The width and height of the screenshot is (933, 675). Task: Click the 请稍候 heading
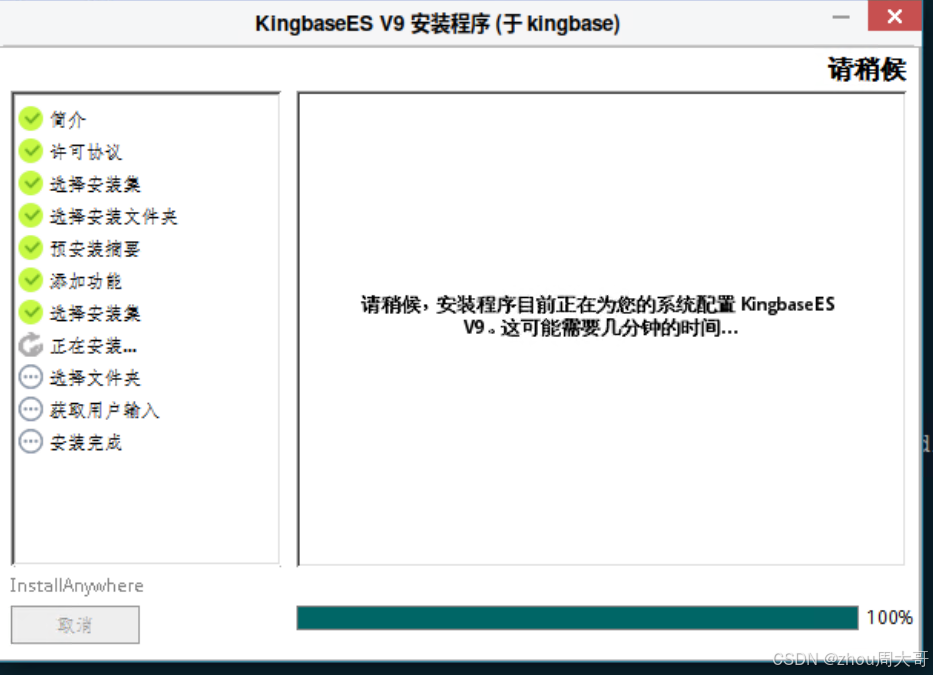867,69
